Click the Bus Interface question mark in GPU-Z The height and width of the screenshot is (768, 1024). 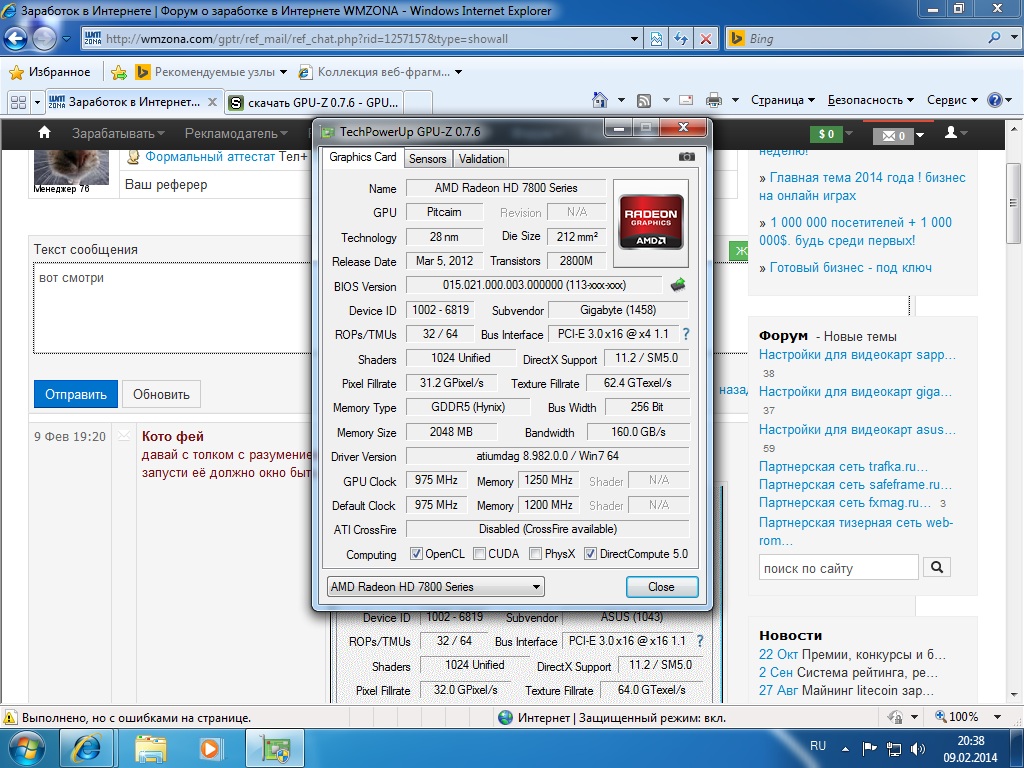(x=686, y=334)
